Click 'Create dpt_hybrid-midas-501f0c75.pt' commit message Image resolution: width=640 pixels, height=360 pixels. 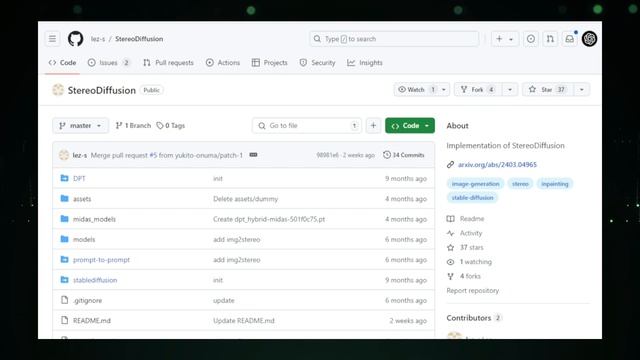coord(269,219)
